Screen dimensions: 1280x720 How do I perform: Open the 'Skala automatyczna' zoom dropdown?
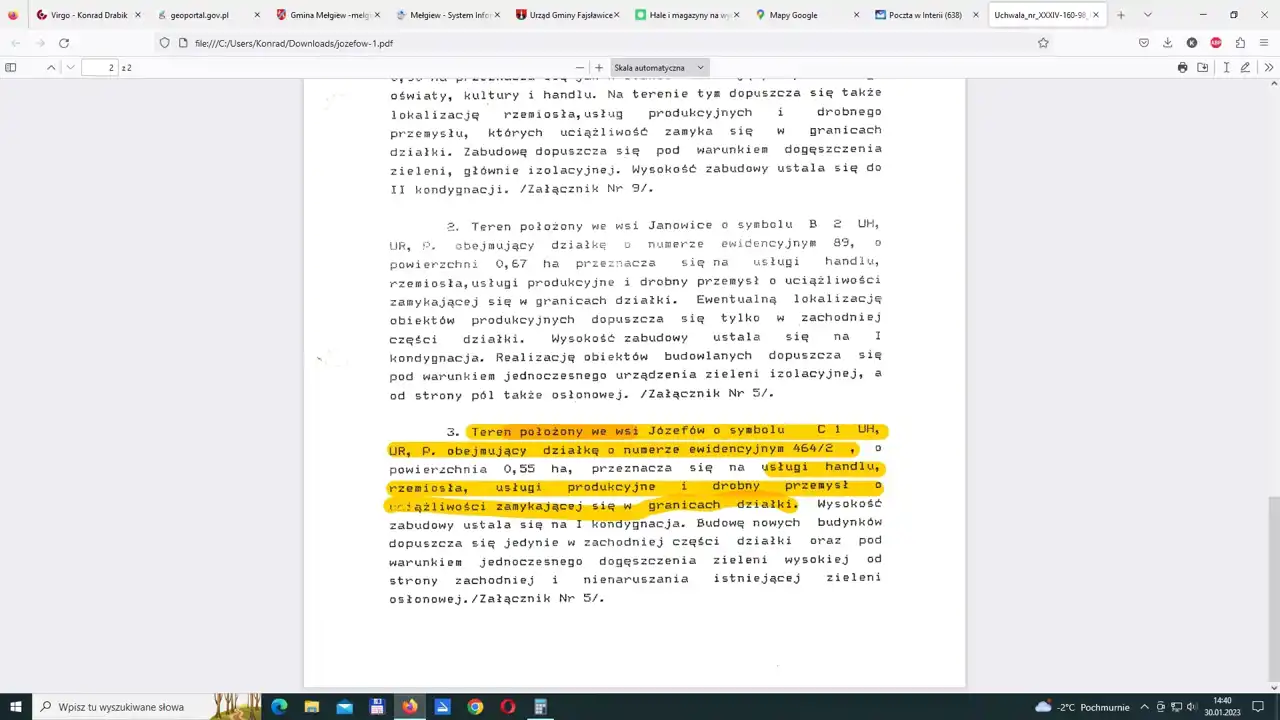[660, 67]
